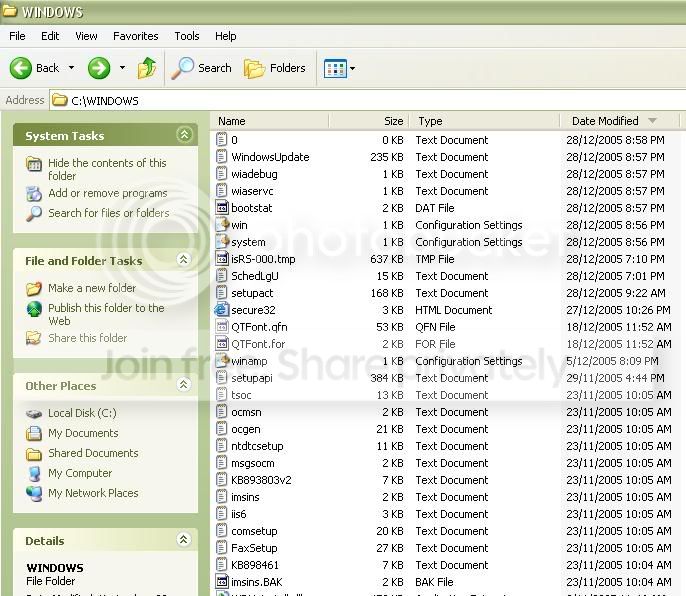Go up one folder level icon
Viewport: 686px width, 596px height.
tap(147, 68)
